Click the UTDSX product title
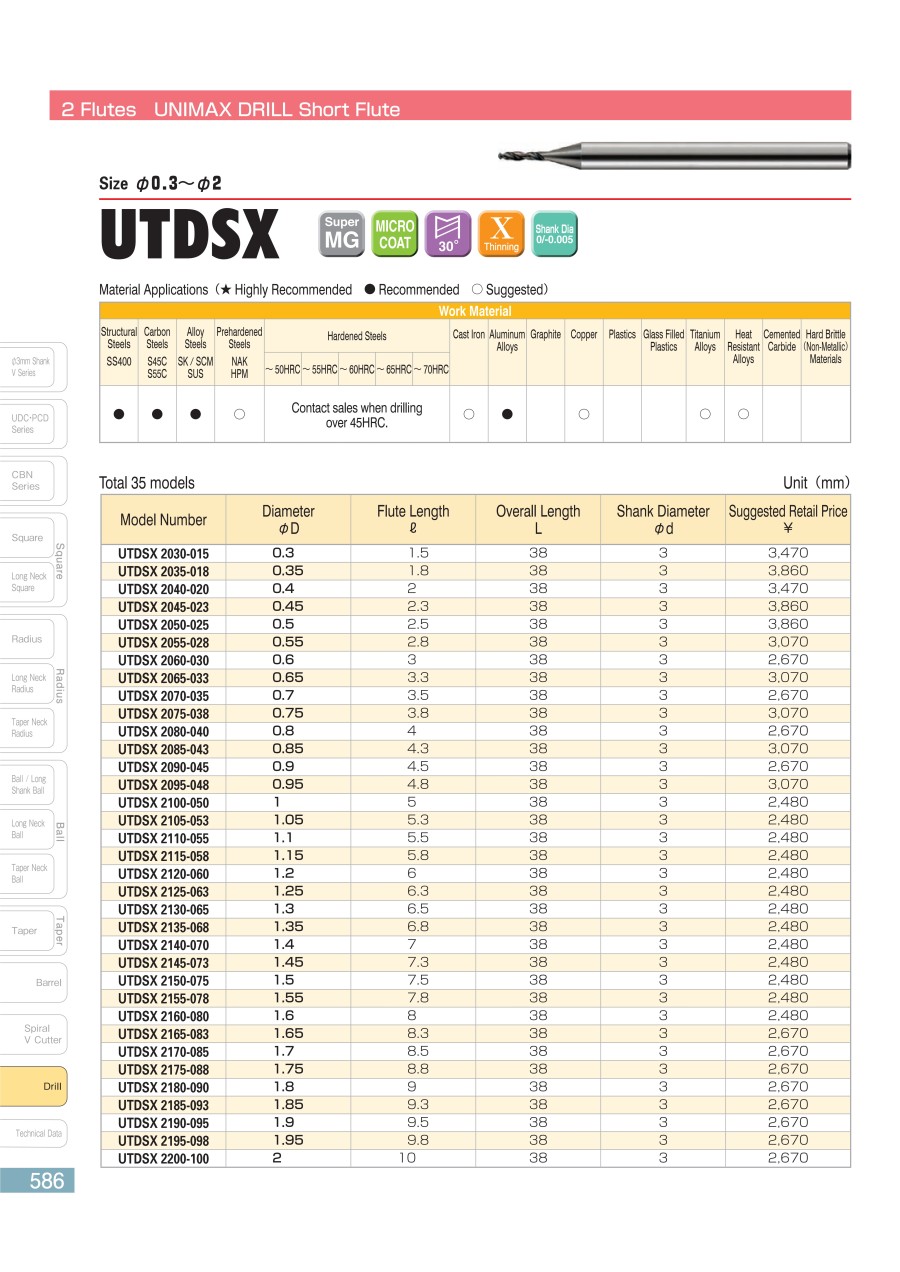900x1272 pixels. [189, 234]
